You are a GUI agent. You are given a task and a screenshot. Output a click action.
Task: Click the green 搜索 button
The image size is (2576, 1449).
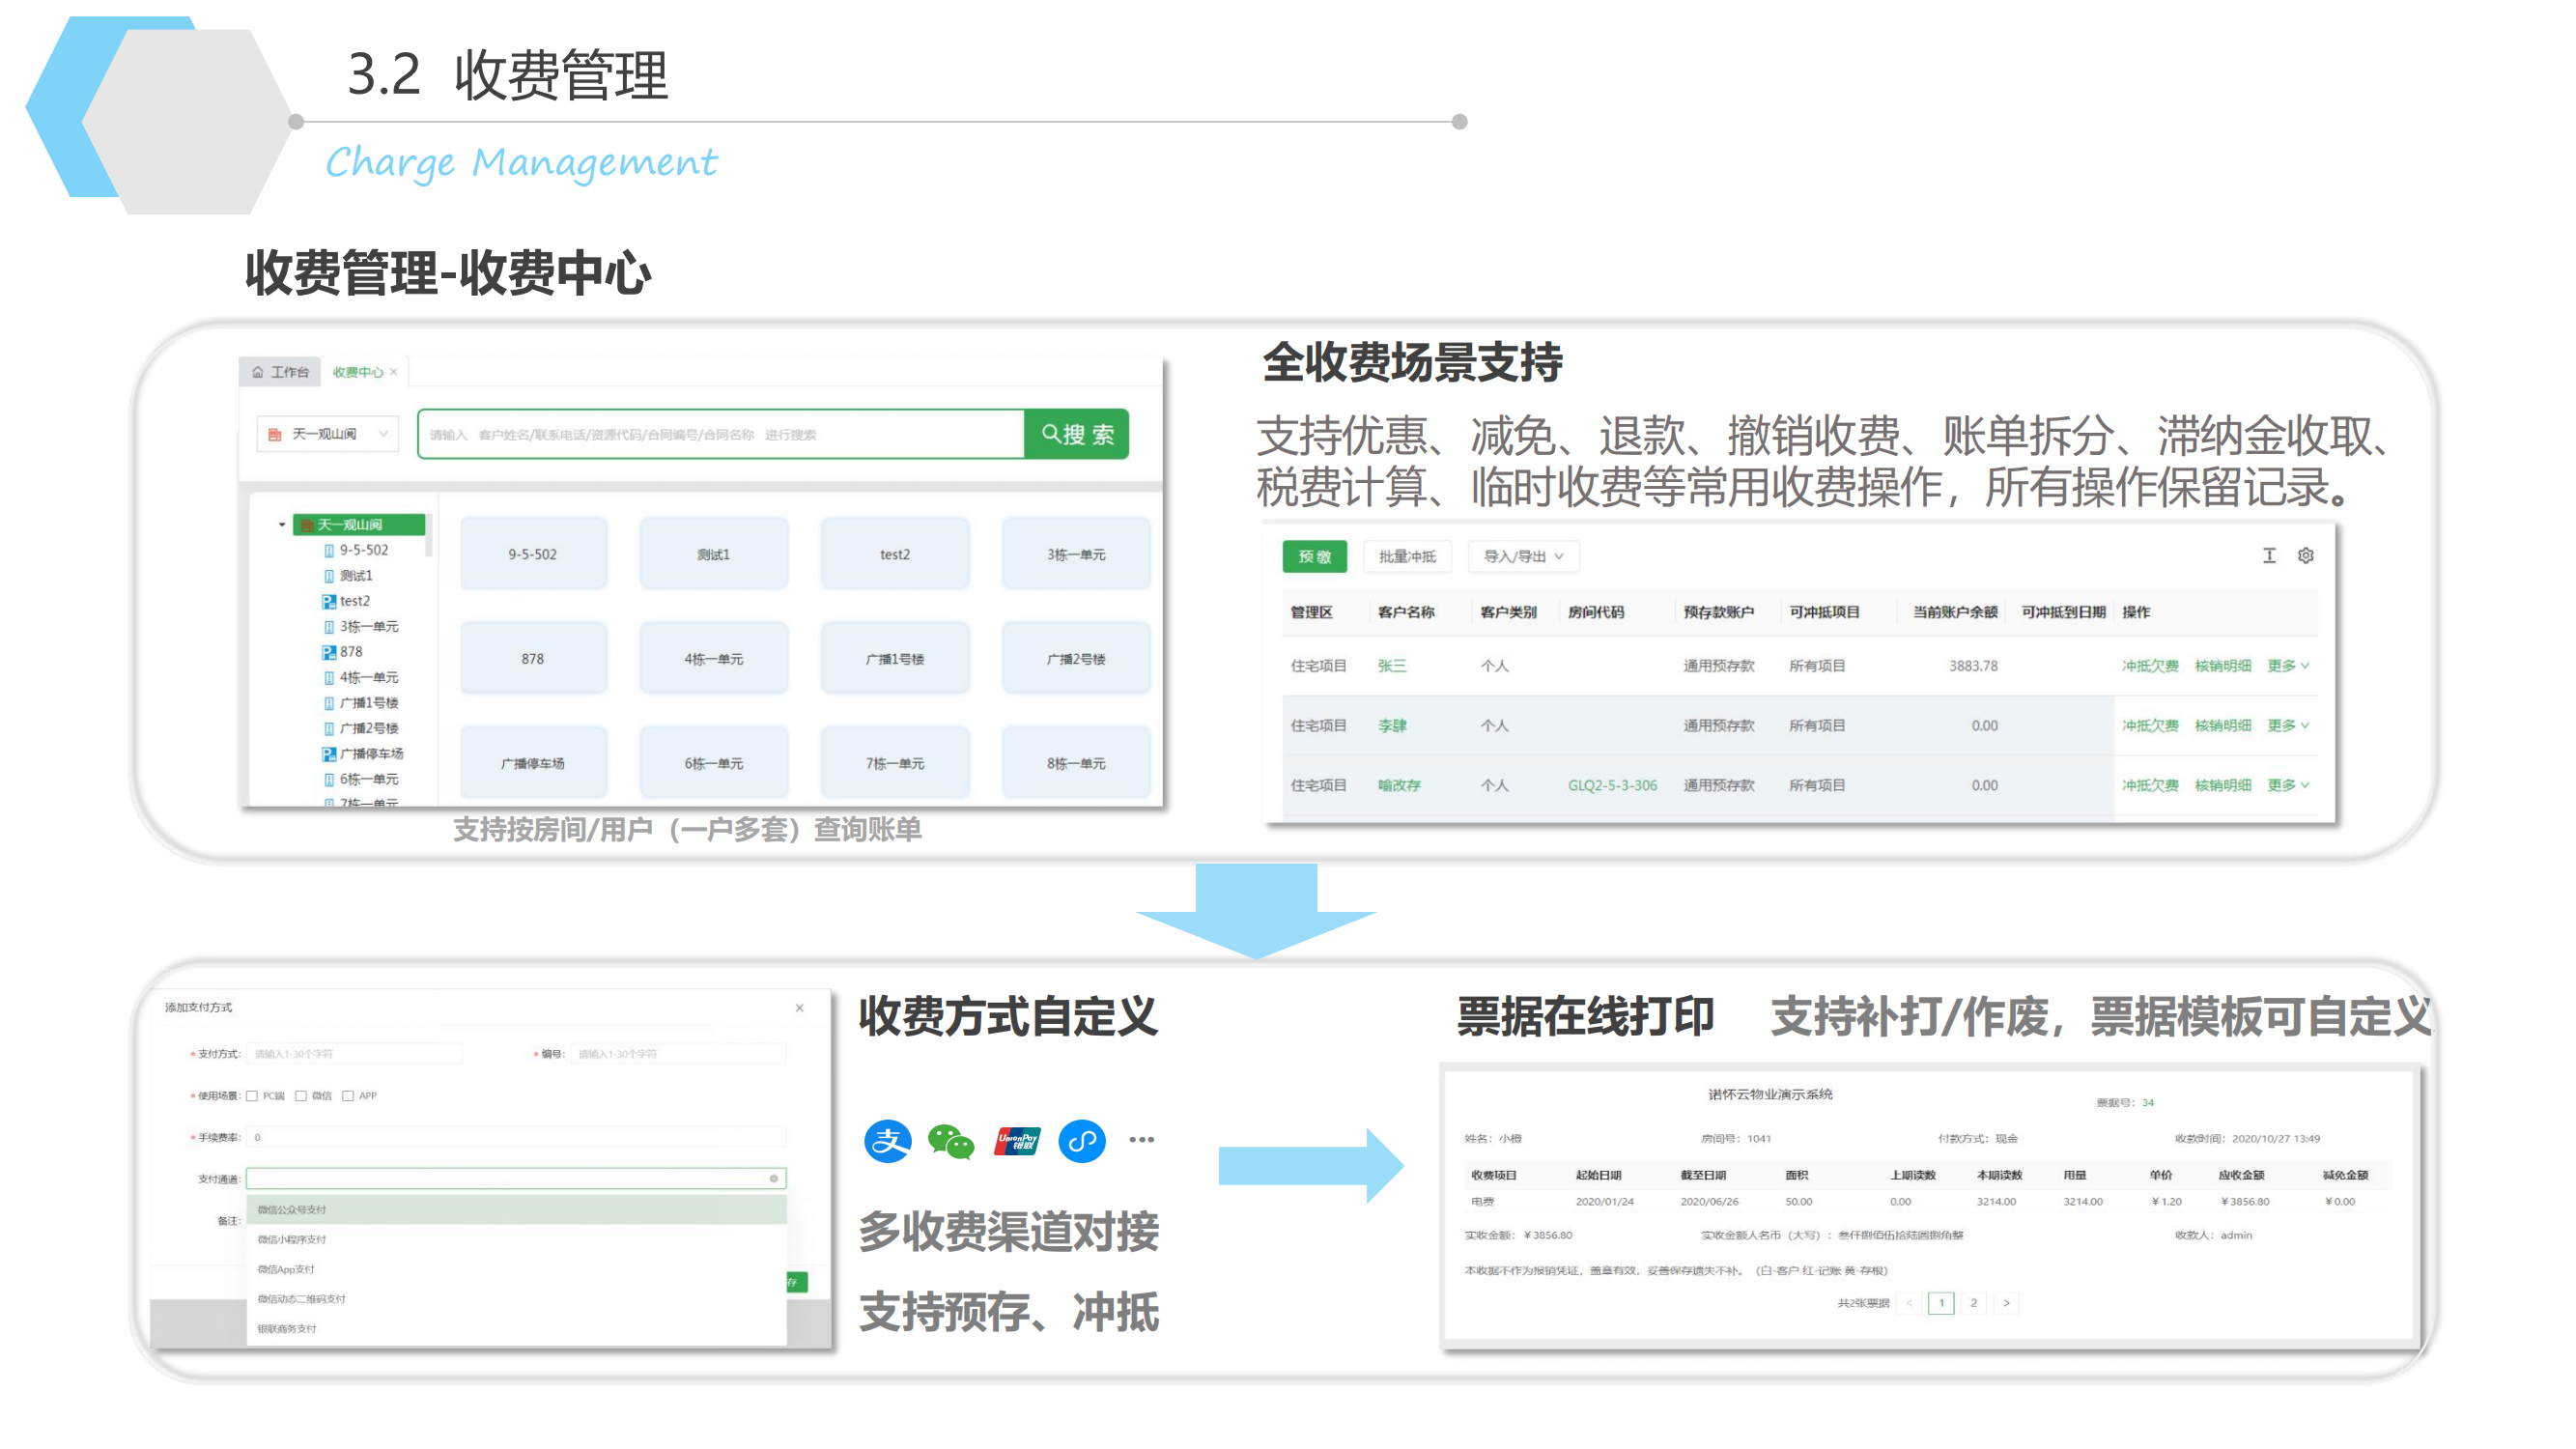tap(1076, 434)
